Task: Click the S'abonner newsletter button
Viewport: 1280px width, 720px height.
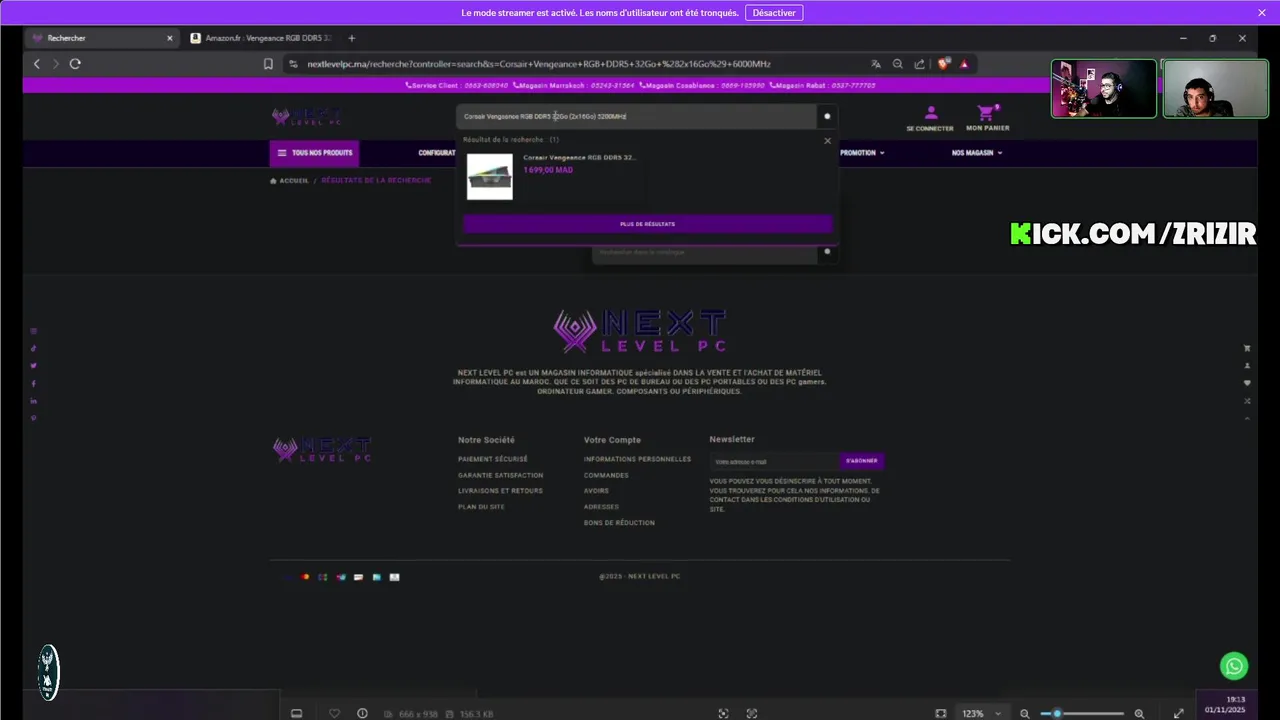Action: (x=861, y=461)
